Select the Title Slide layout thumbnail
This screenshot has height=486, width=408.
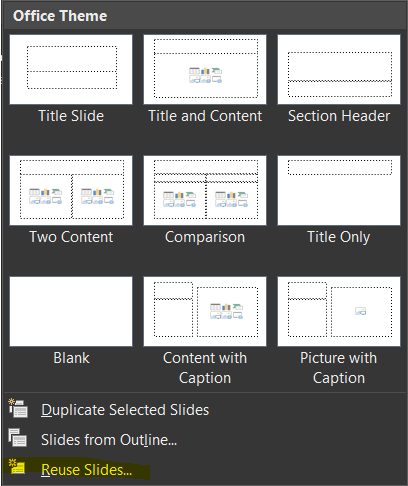click(x=71, y=69)
